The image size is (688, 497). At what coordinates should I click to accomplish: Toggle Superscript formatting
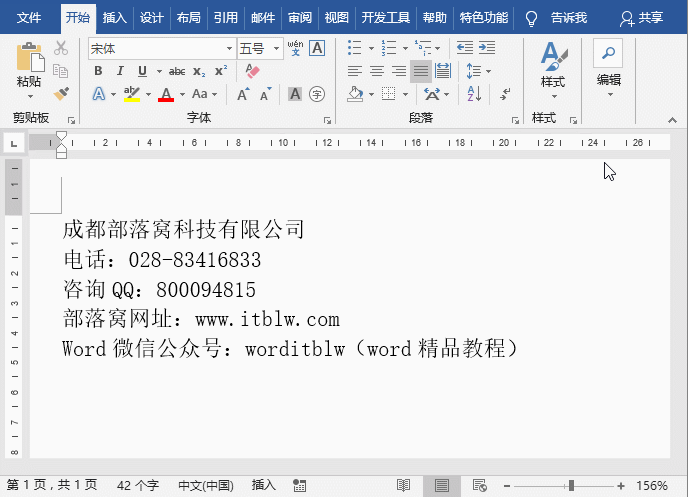click(221, 71)
